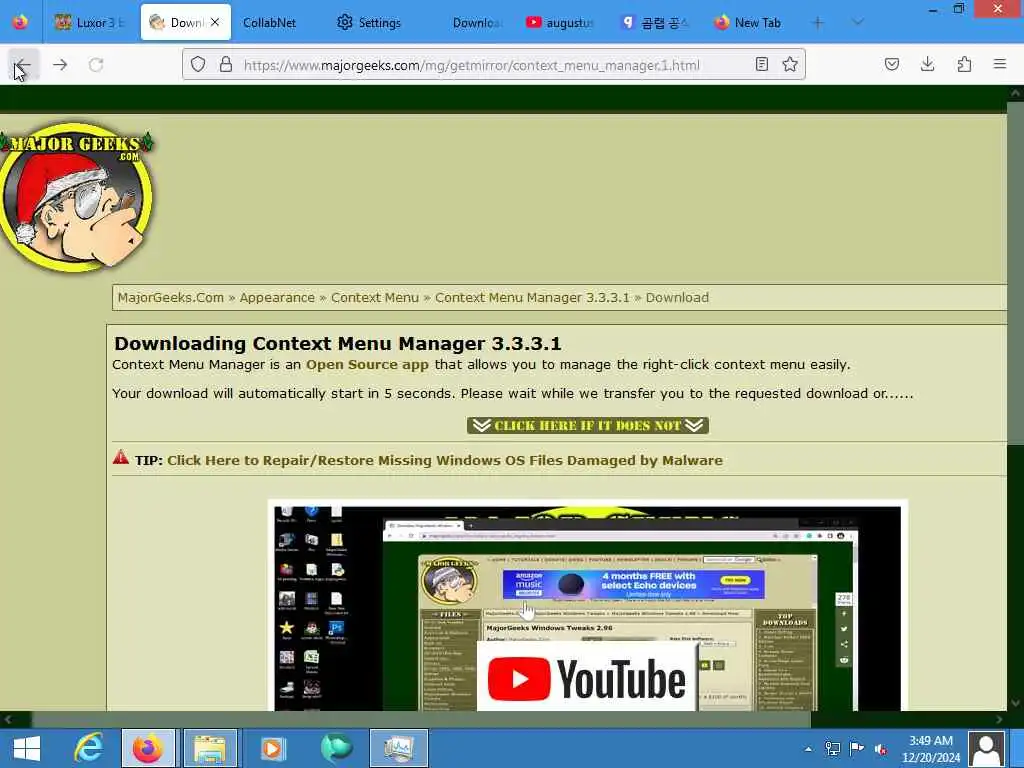Open the Open Source app link
Image resolution: width=1024 pixels, height=768 pixels.
click(367, 364)
